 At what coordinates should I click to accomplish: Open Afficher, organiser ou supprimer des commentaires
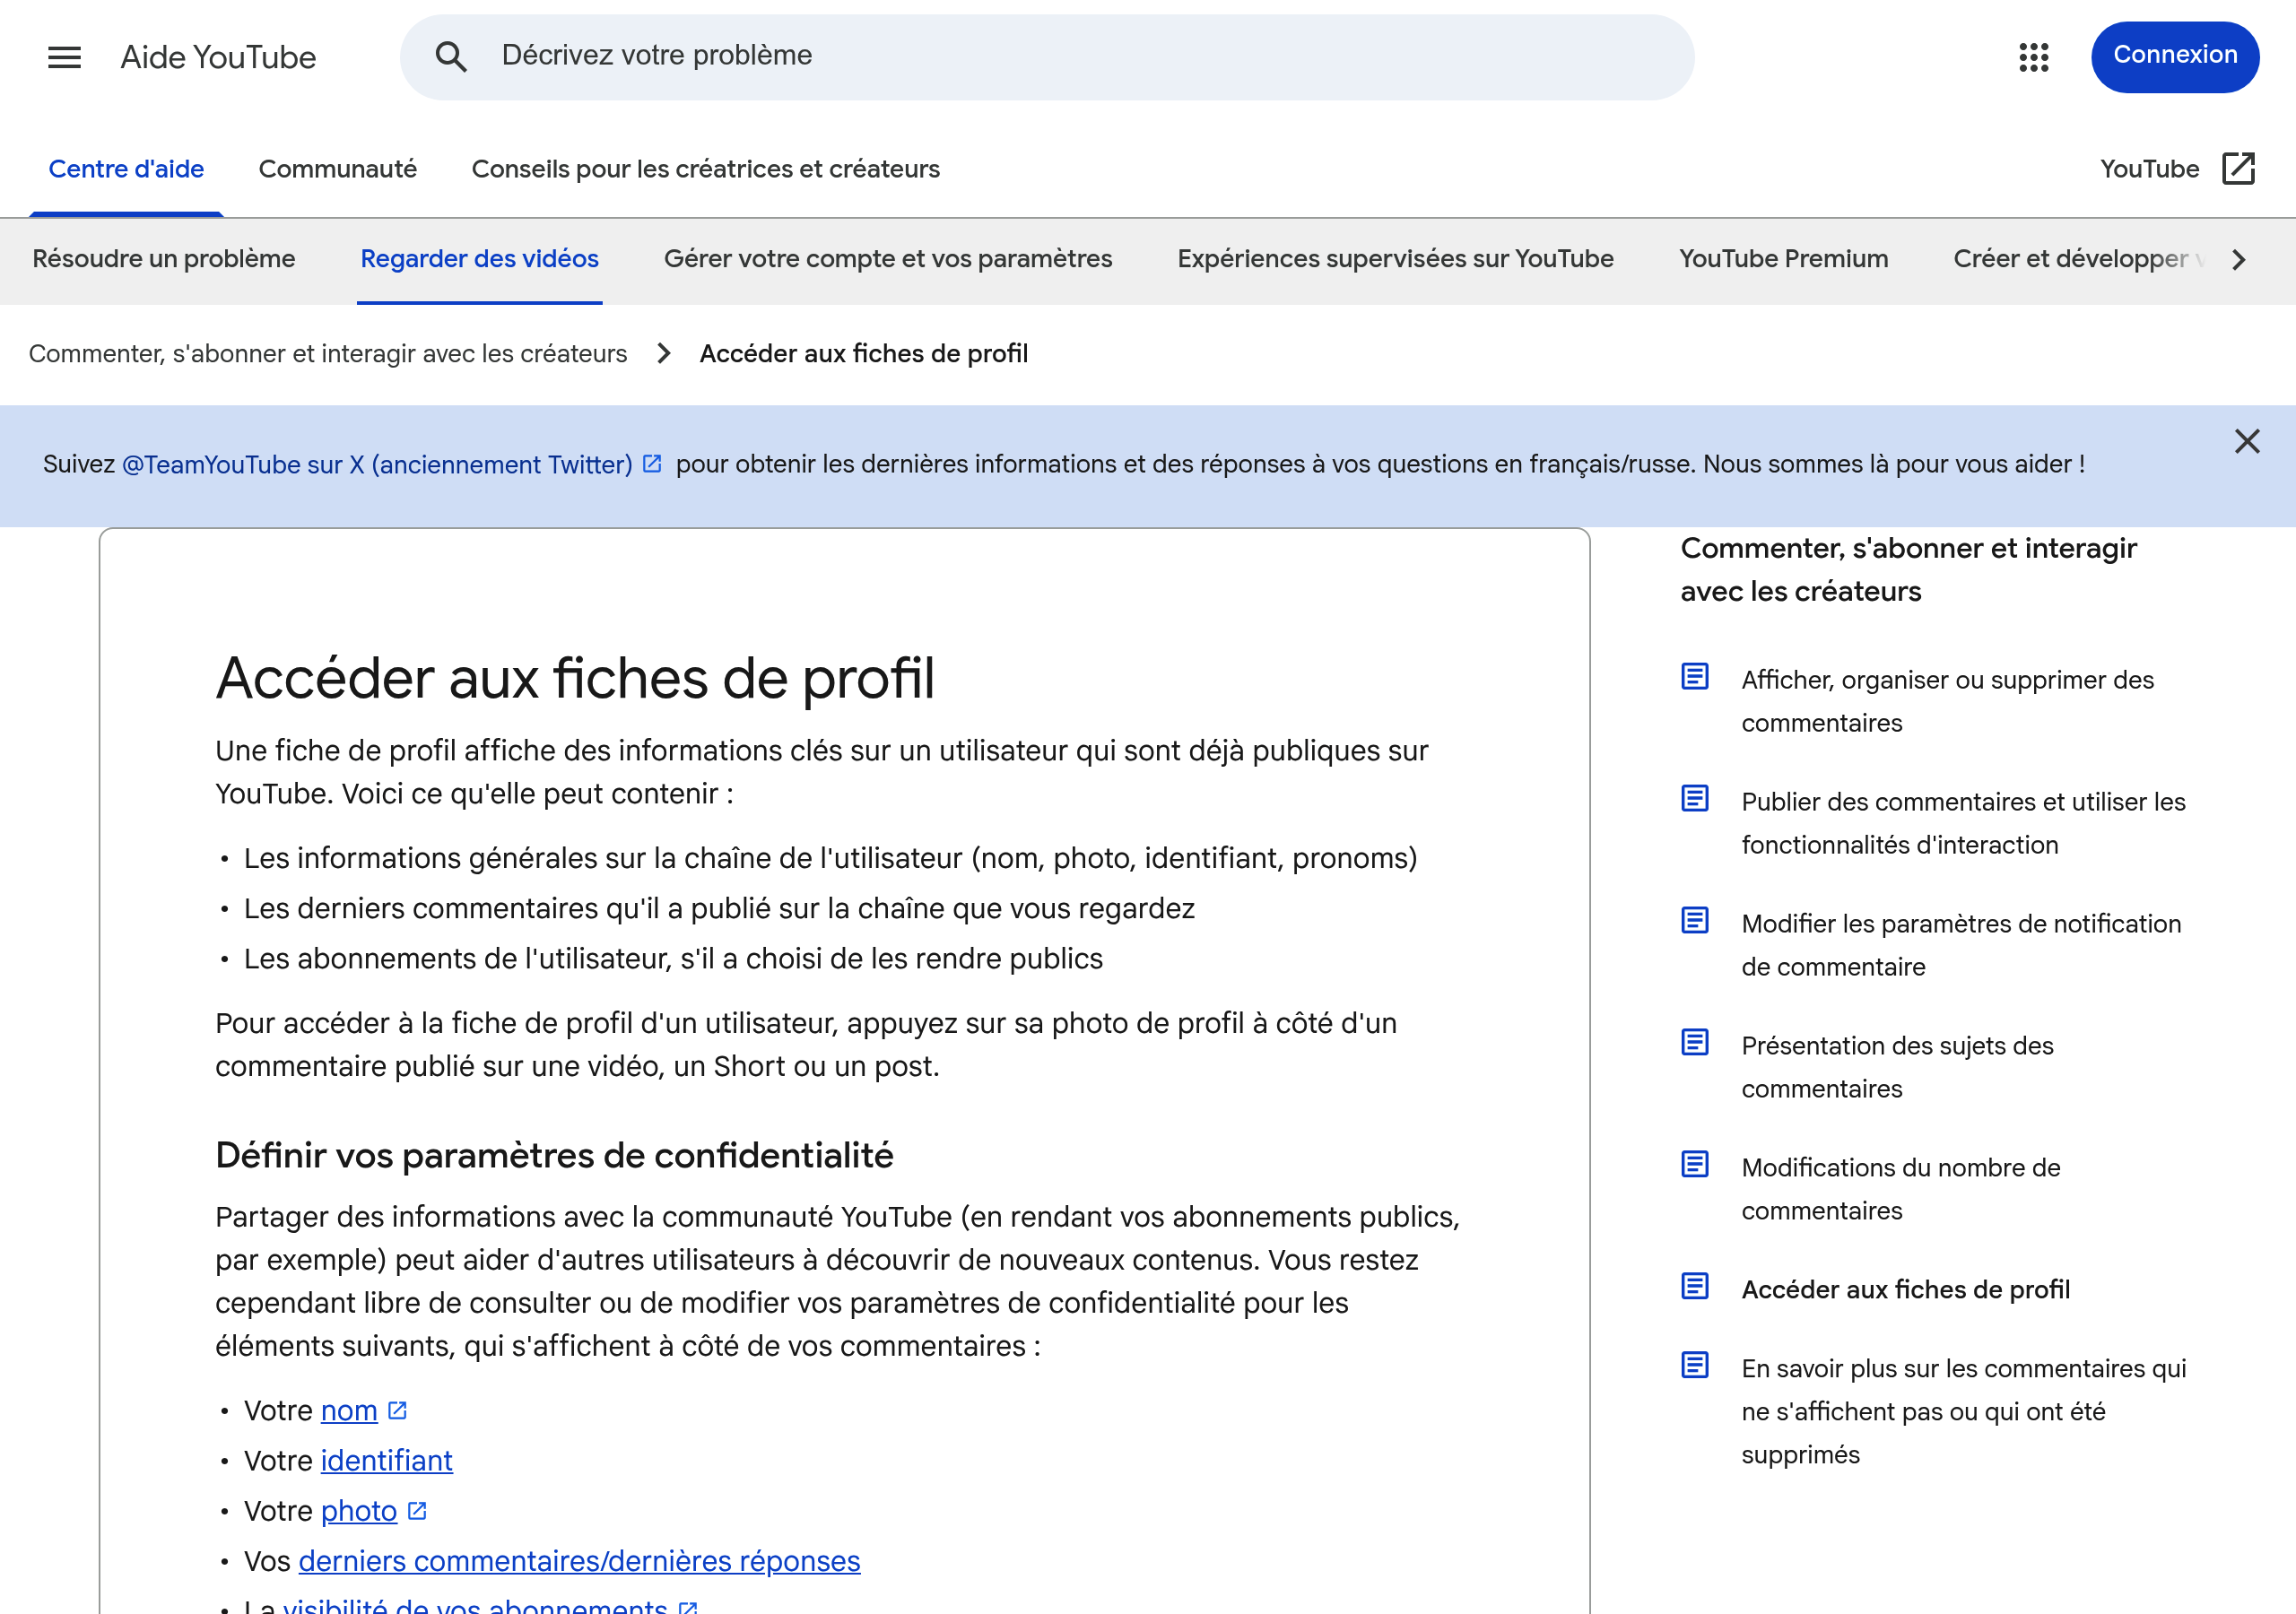[x=1947, y=701]
